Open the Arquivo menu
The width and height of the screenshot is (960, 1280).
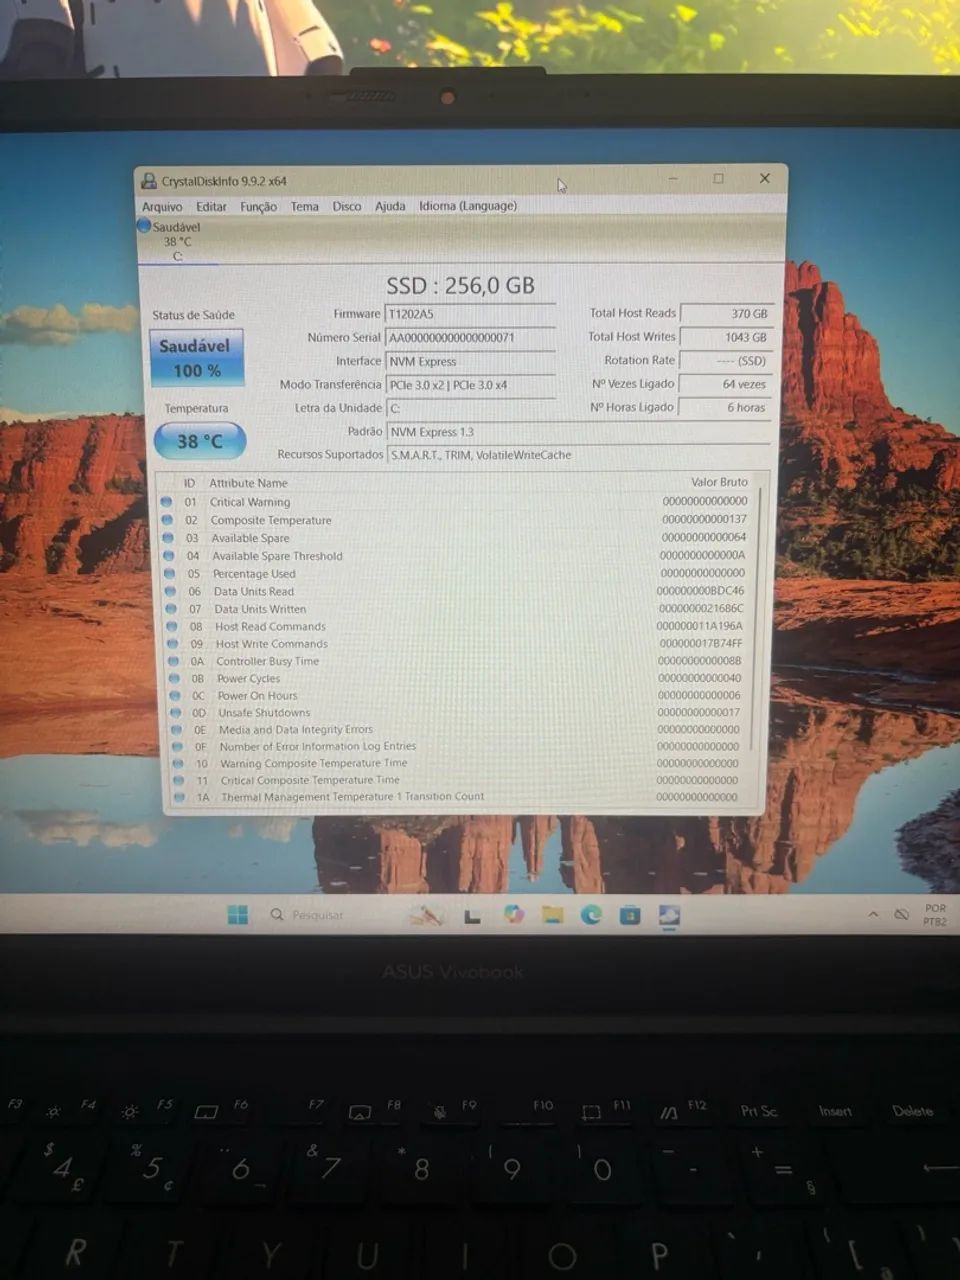click(x=162, y=207)
